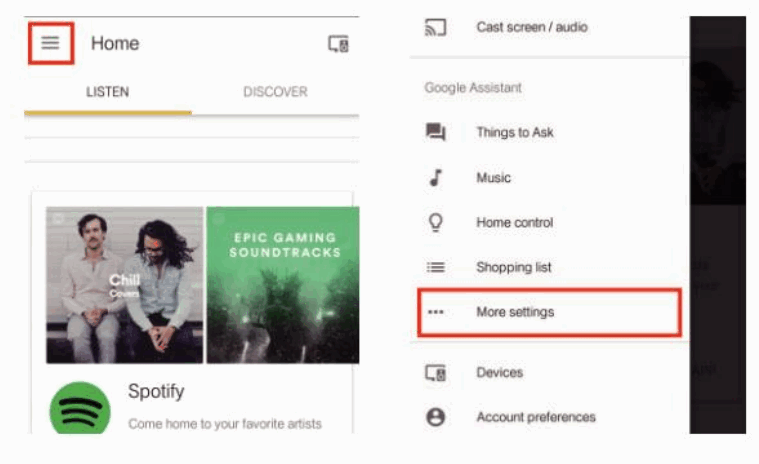
Task: Open More settings menu entry
Action: tap(515, 312)
